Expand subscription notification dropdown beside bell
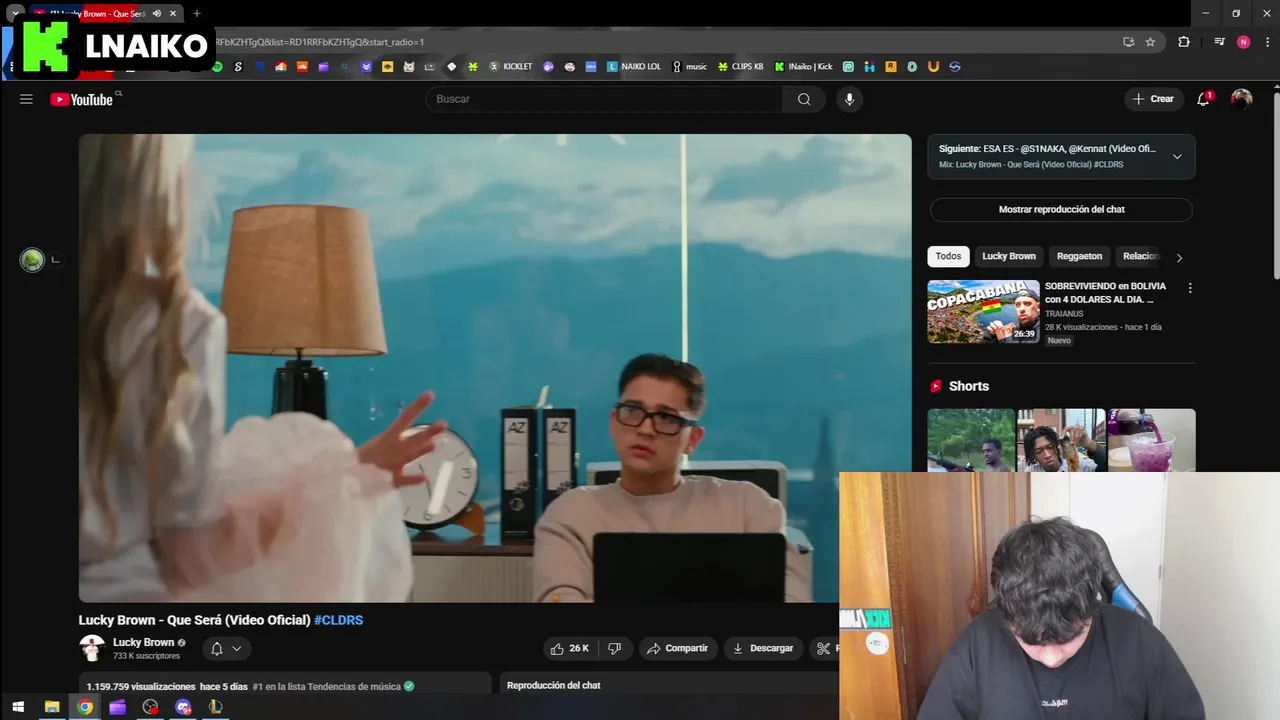The image size is (1280, 720). 237,649
